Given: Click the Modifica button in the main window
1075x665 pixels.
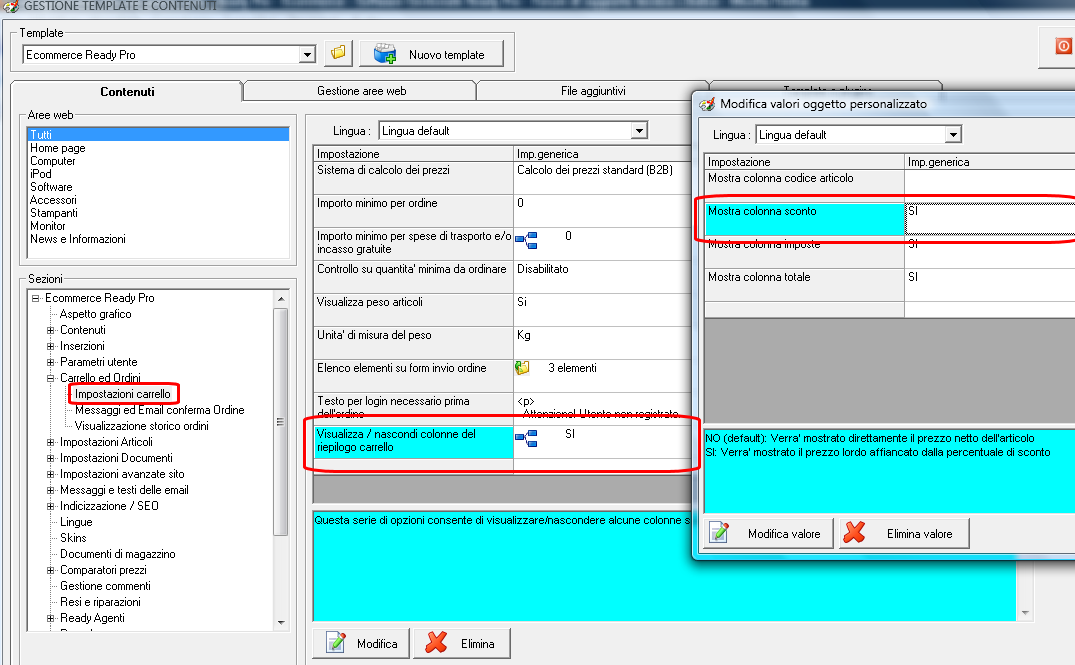Looking at the screenshot, I should point(361,644).
